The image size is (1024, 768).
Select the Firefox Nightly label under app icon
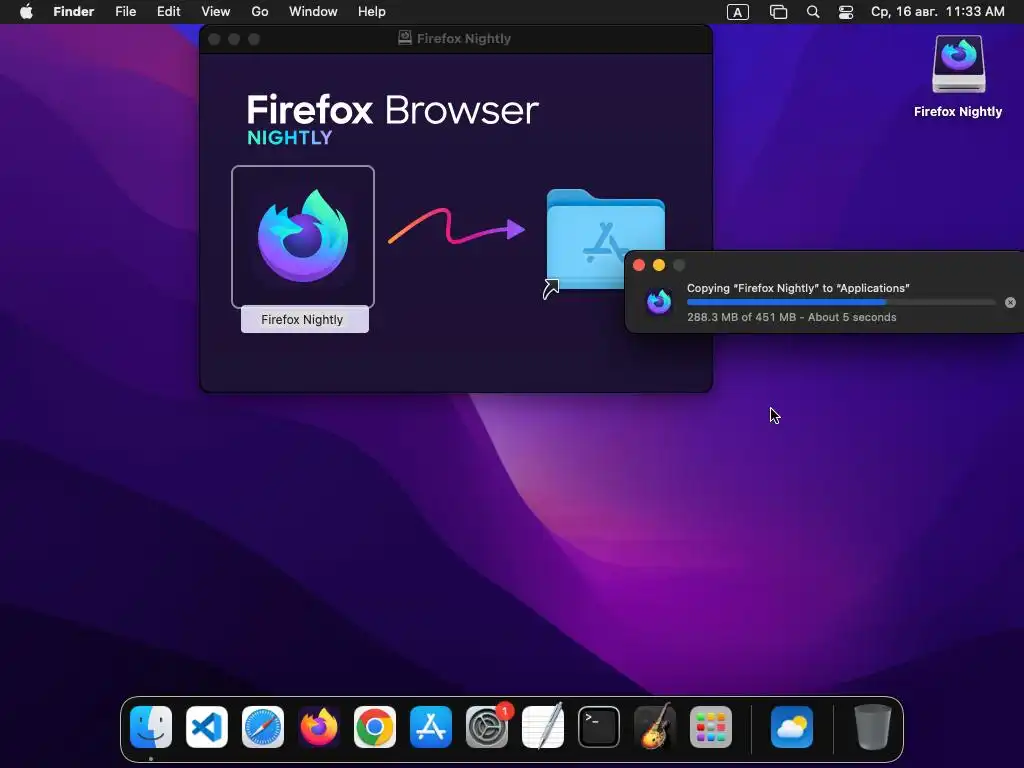[302, 319]
